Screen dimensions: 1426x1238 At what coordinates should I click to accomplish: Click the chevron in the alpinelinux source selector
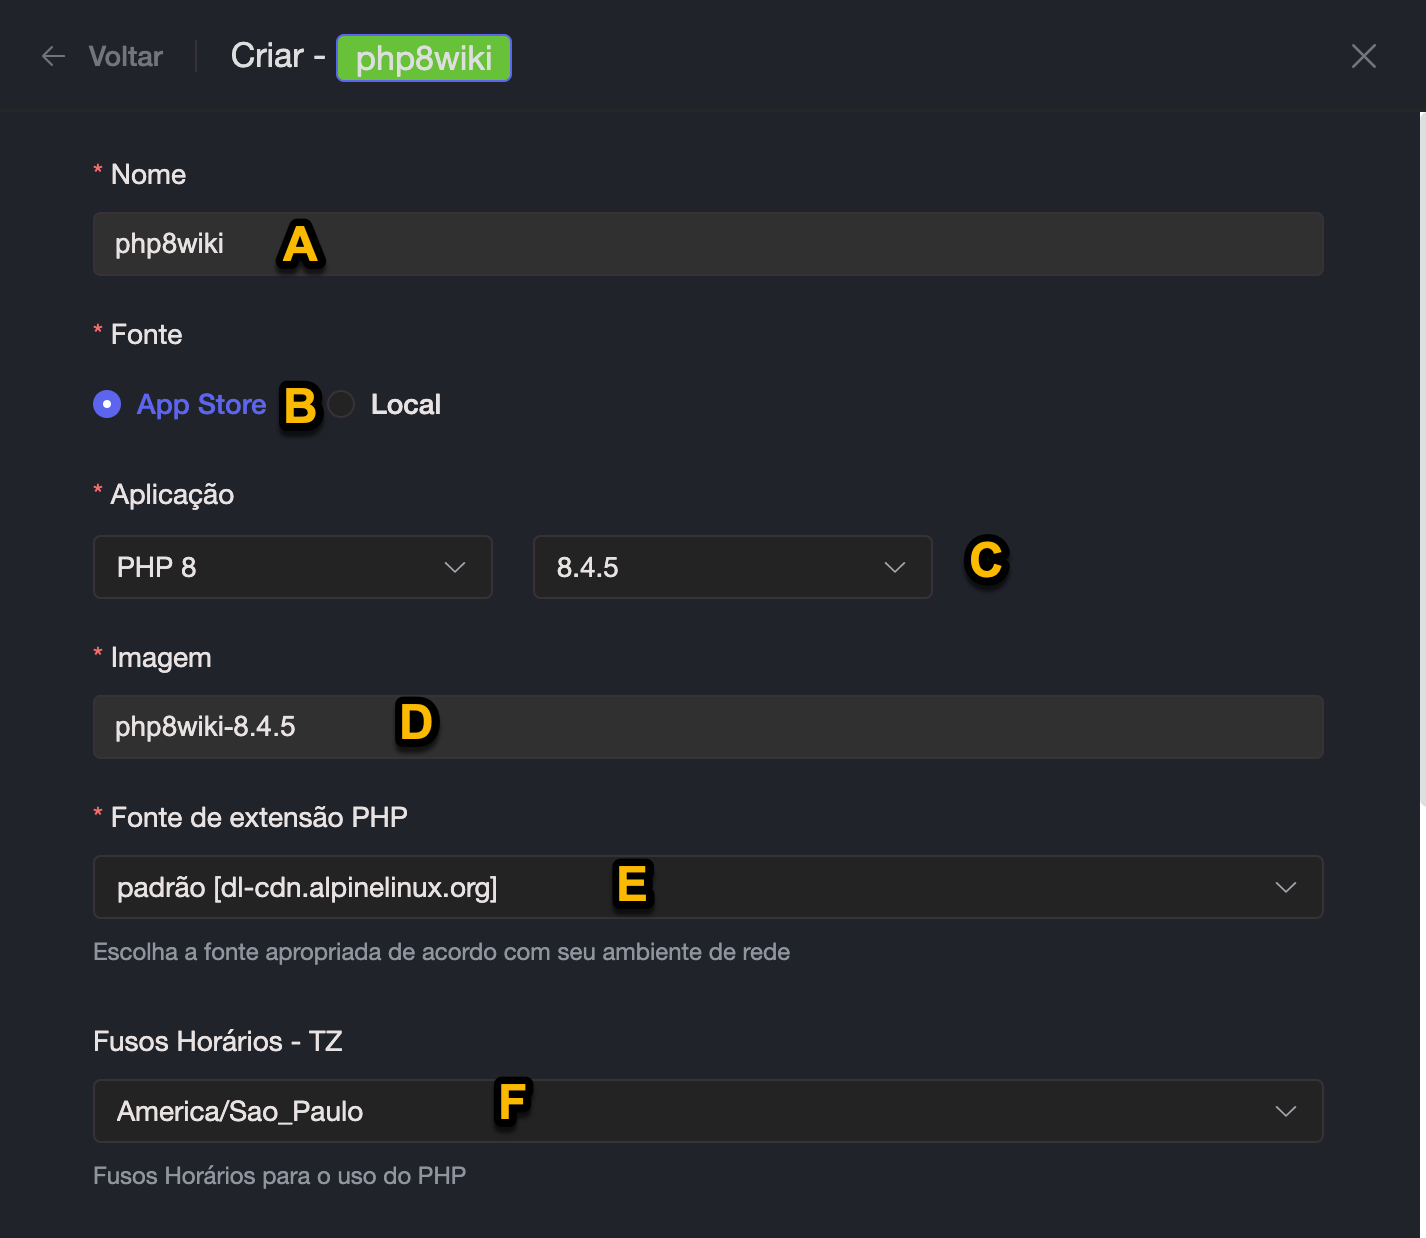[1286, 887]
